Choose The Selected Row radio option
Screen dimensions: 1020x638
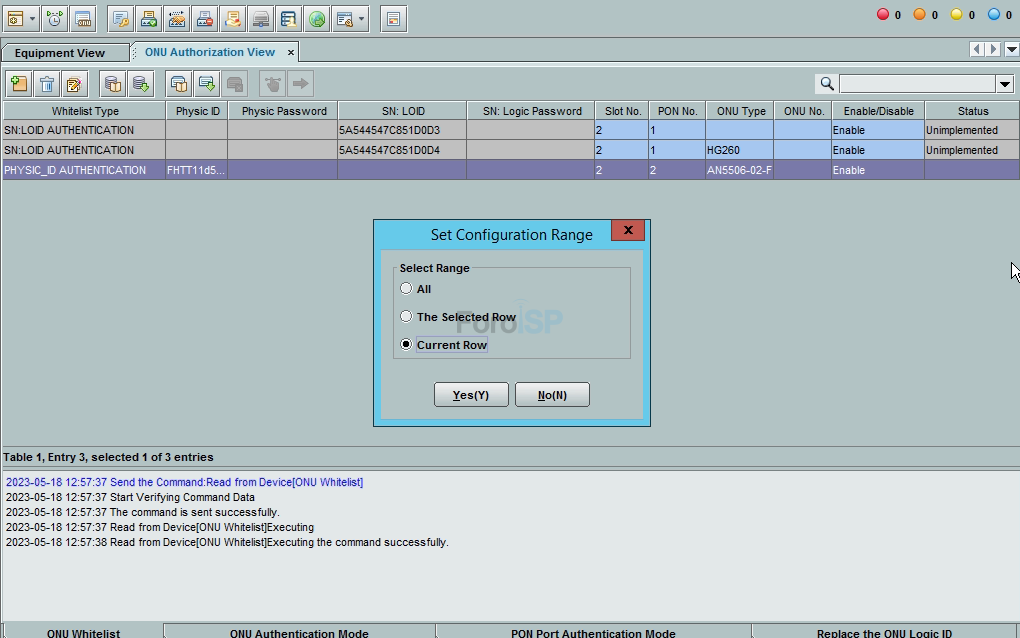[x=406, y=317]
